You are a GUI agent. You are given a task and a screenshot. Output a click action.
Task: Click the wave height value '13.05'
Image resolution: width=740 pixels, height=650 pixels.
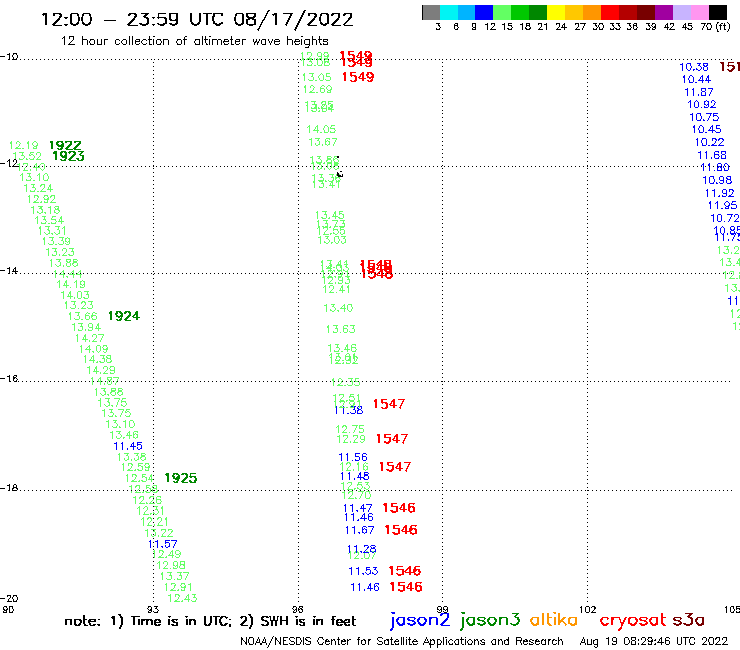(x=317, y=77)
